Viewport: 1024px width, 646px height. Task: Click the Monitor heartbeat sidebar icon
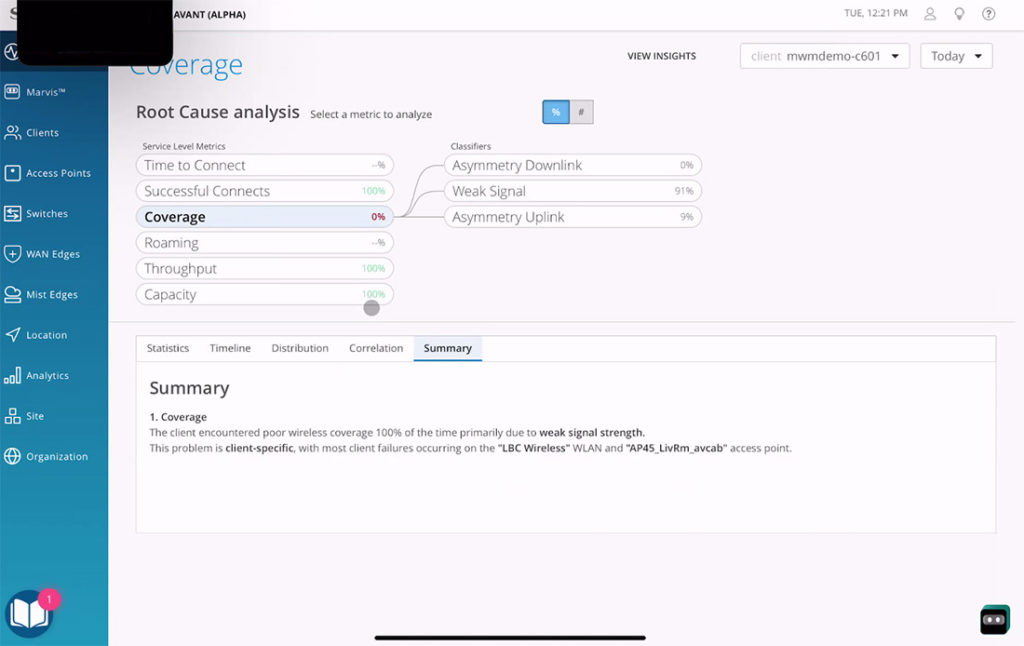pos(9,52)
